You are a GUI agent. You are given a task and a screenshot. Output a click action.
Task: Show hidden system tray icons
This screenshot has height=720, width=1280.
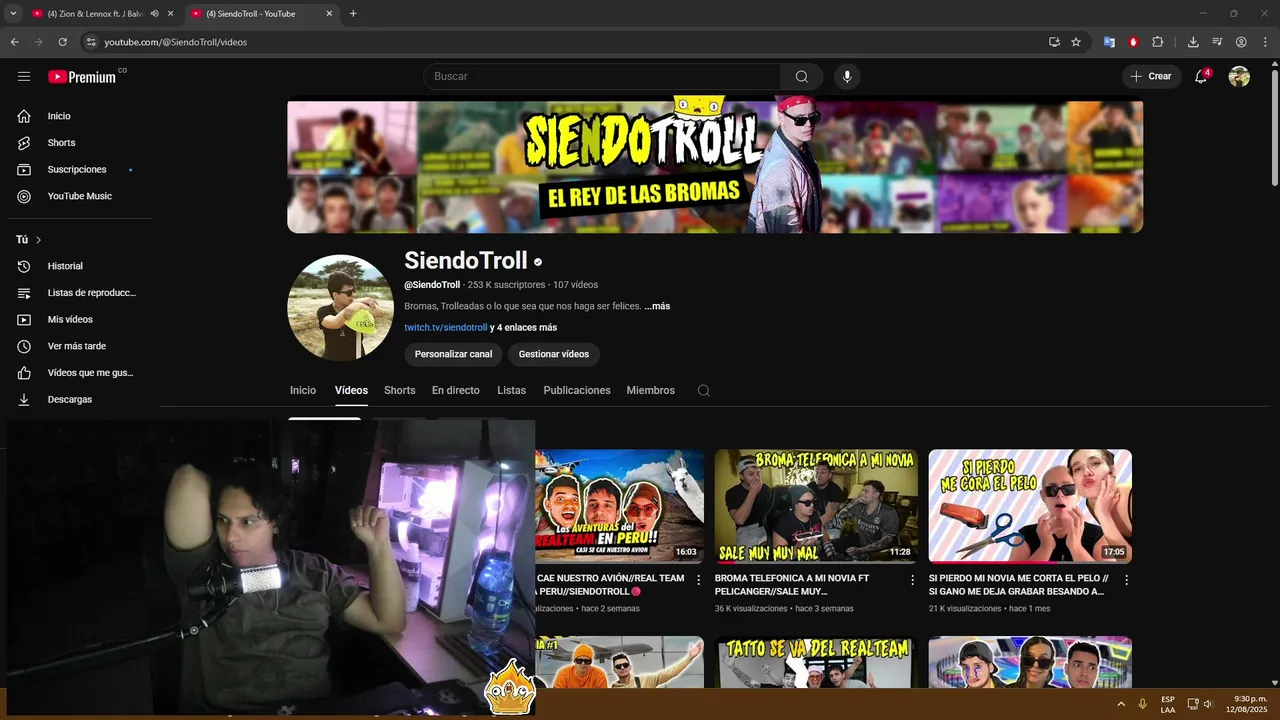point(1120,704)
